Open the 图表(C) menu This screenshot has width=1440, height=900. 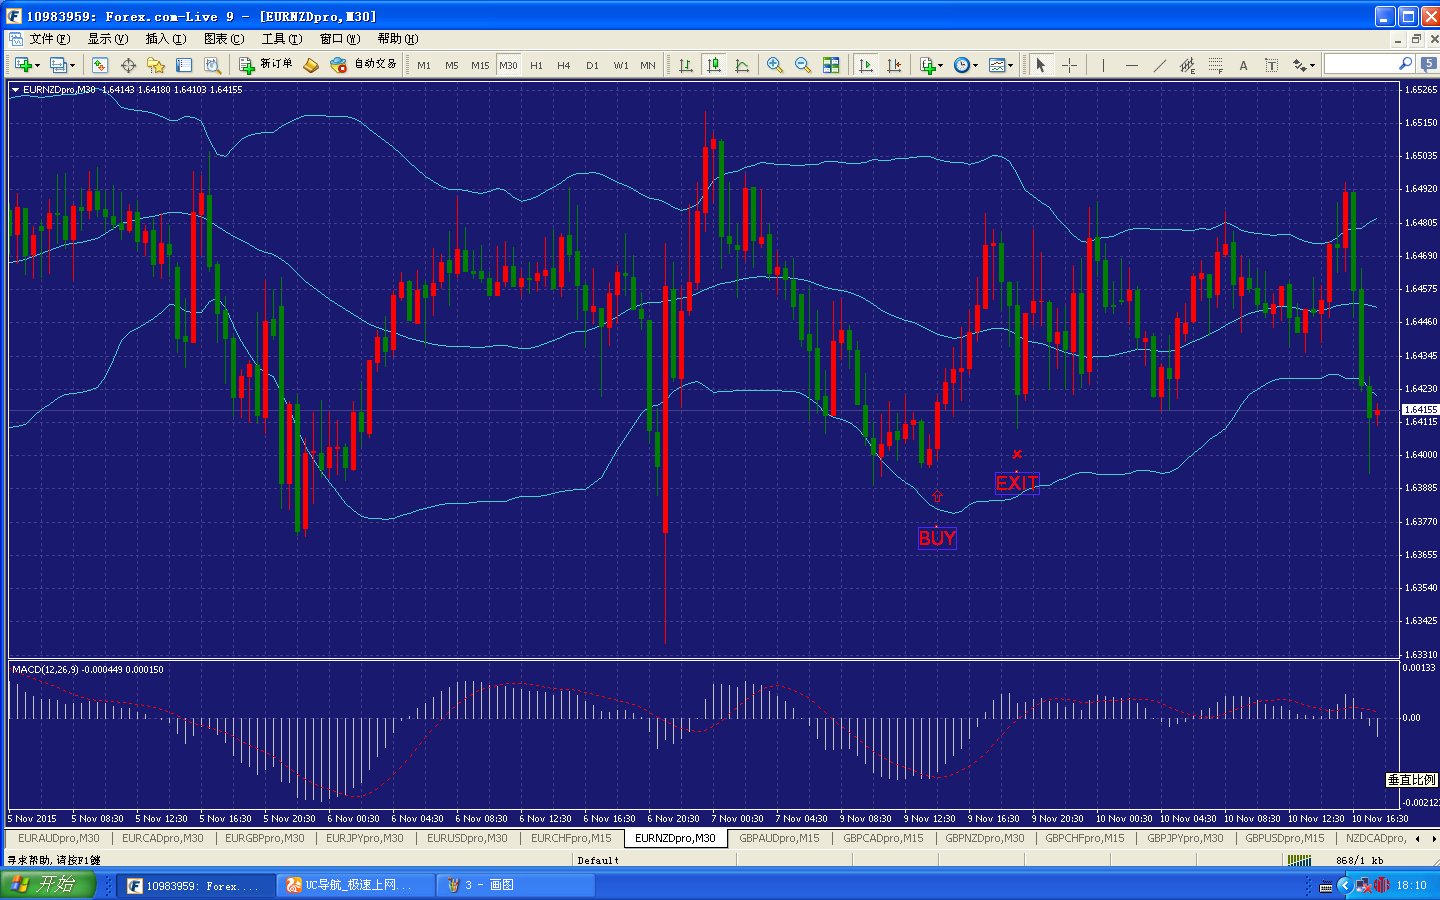pyautogui.click(x=223, y=39)
